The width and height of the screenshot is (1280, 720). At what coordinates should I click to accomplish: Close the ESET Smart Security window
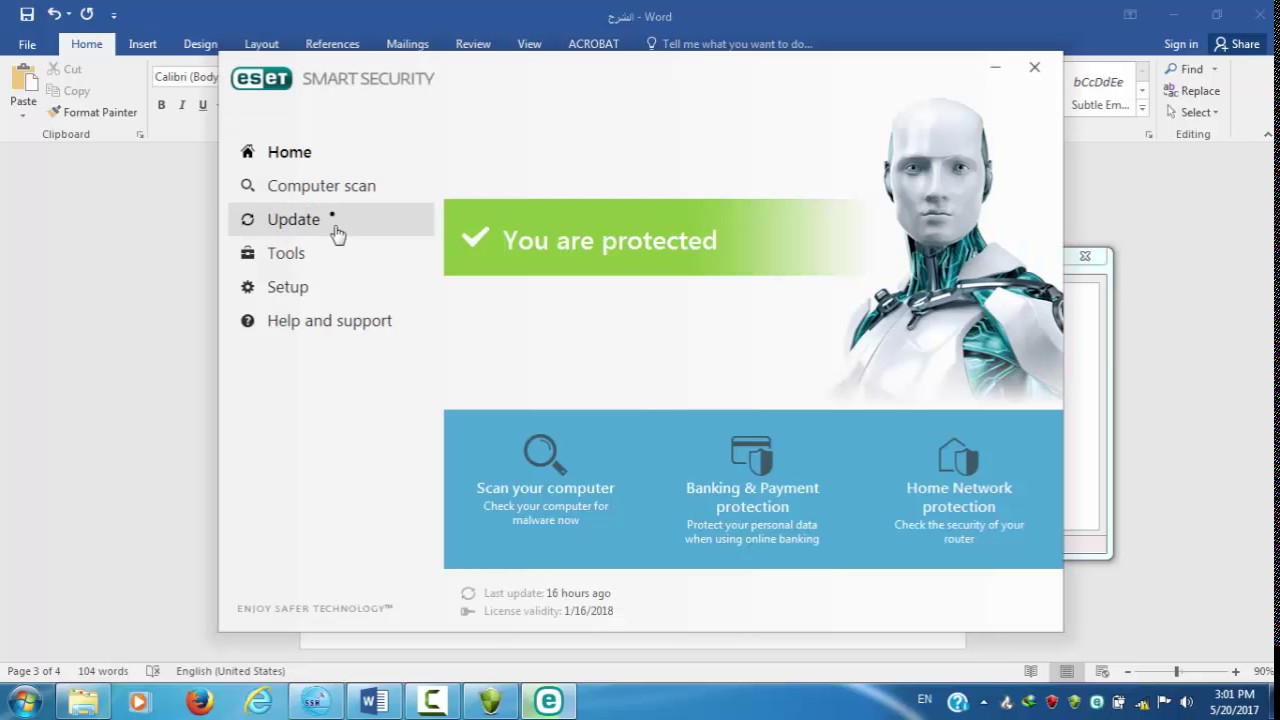click(x=1034, y=67)
